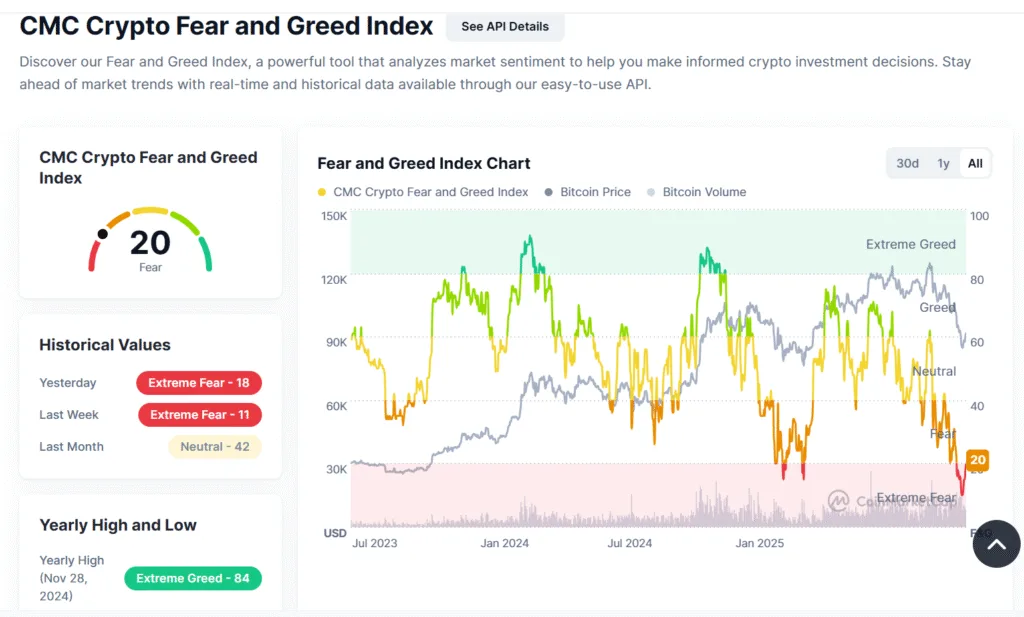The image size is (1024, 617).
Task: Select the All time range tab
Action: tap(973, 162)
